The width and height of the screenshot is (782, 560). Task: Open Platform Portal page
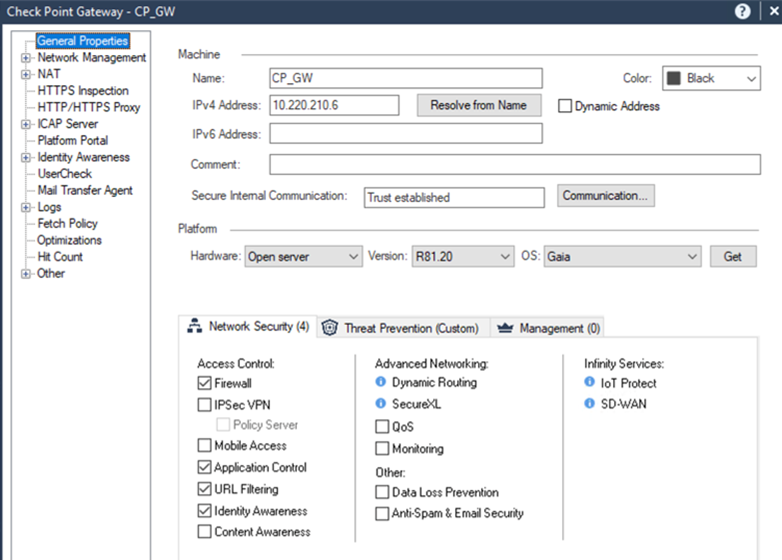click(73, 141)
